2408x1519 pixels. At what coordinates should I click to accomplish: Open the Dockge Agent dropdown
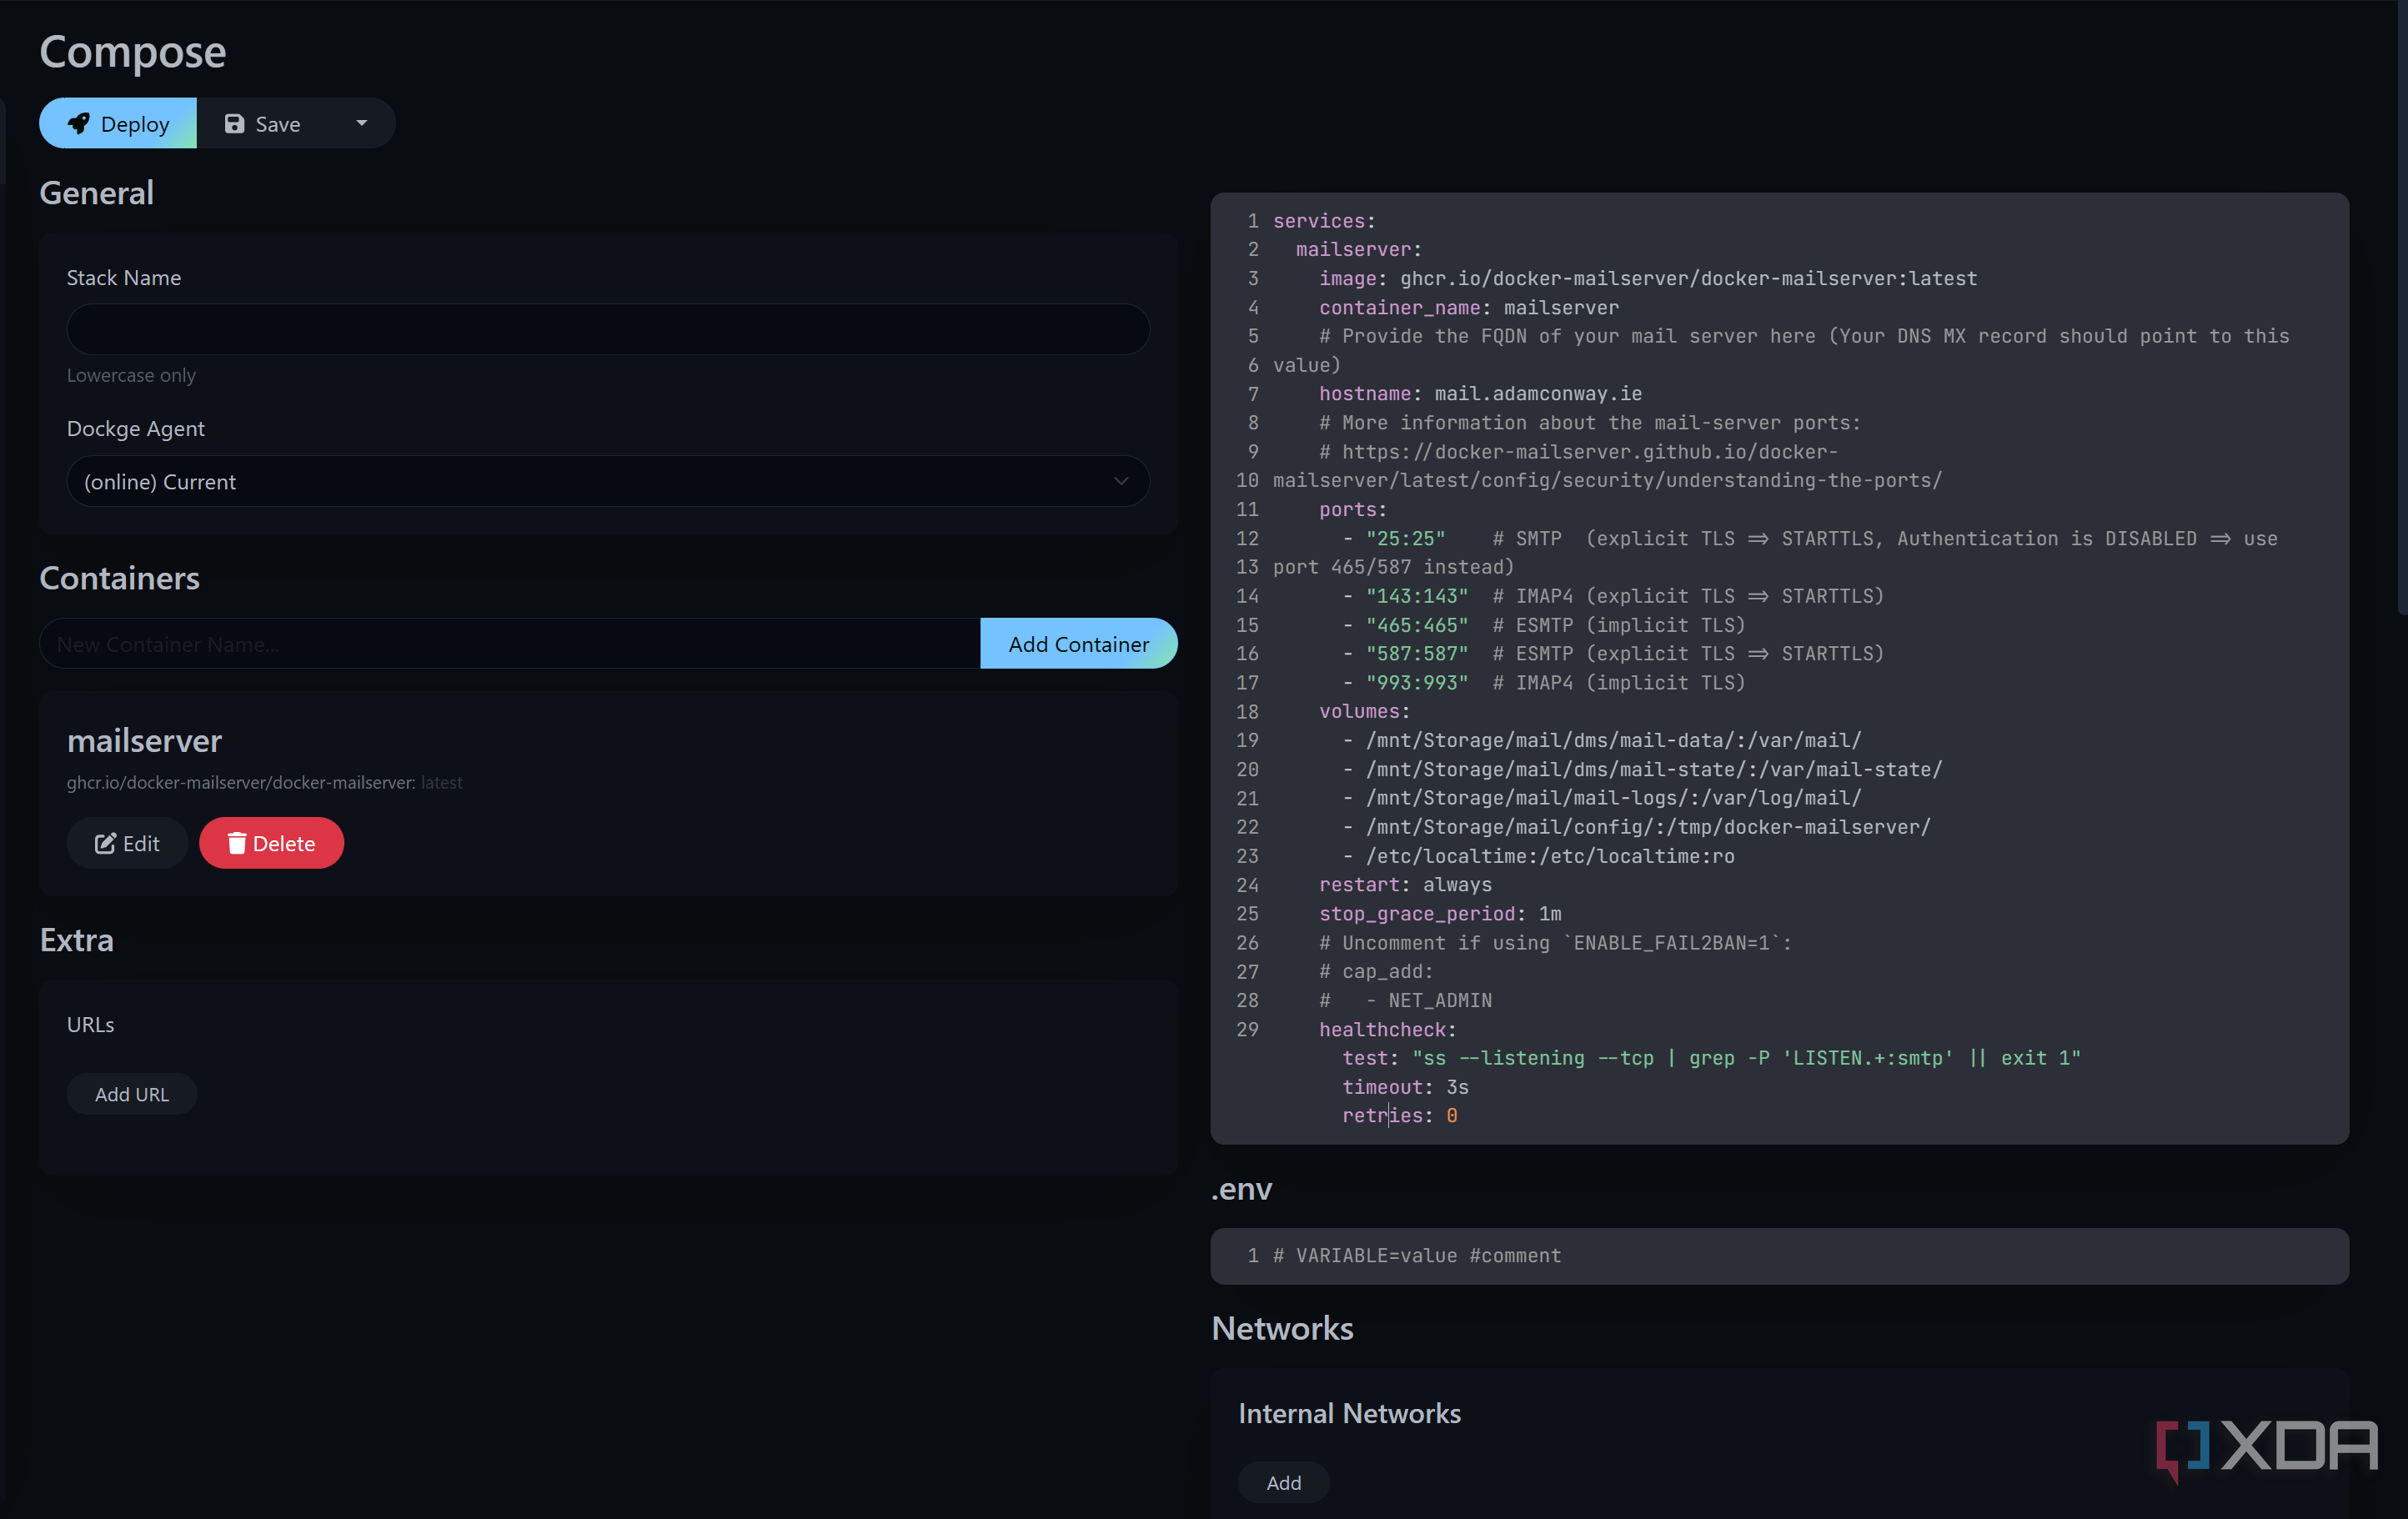[x=608, y=481]
